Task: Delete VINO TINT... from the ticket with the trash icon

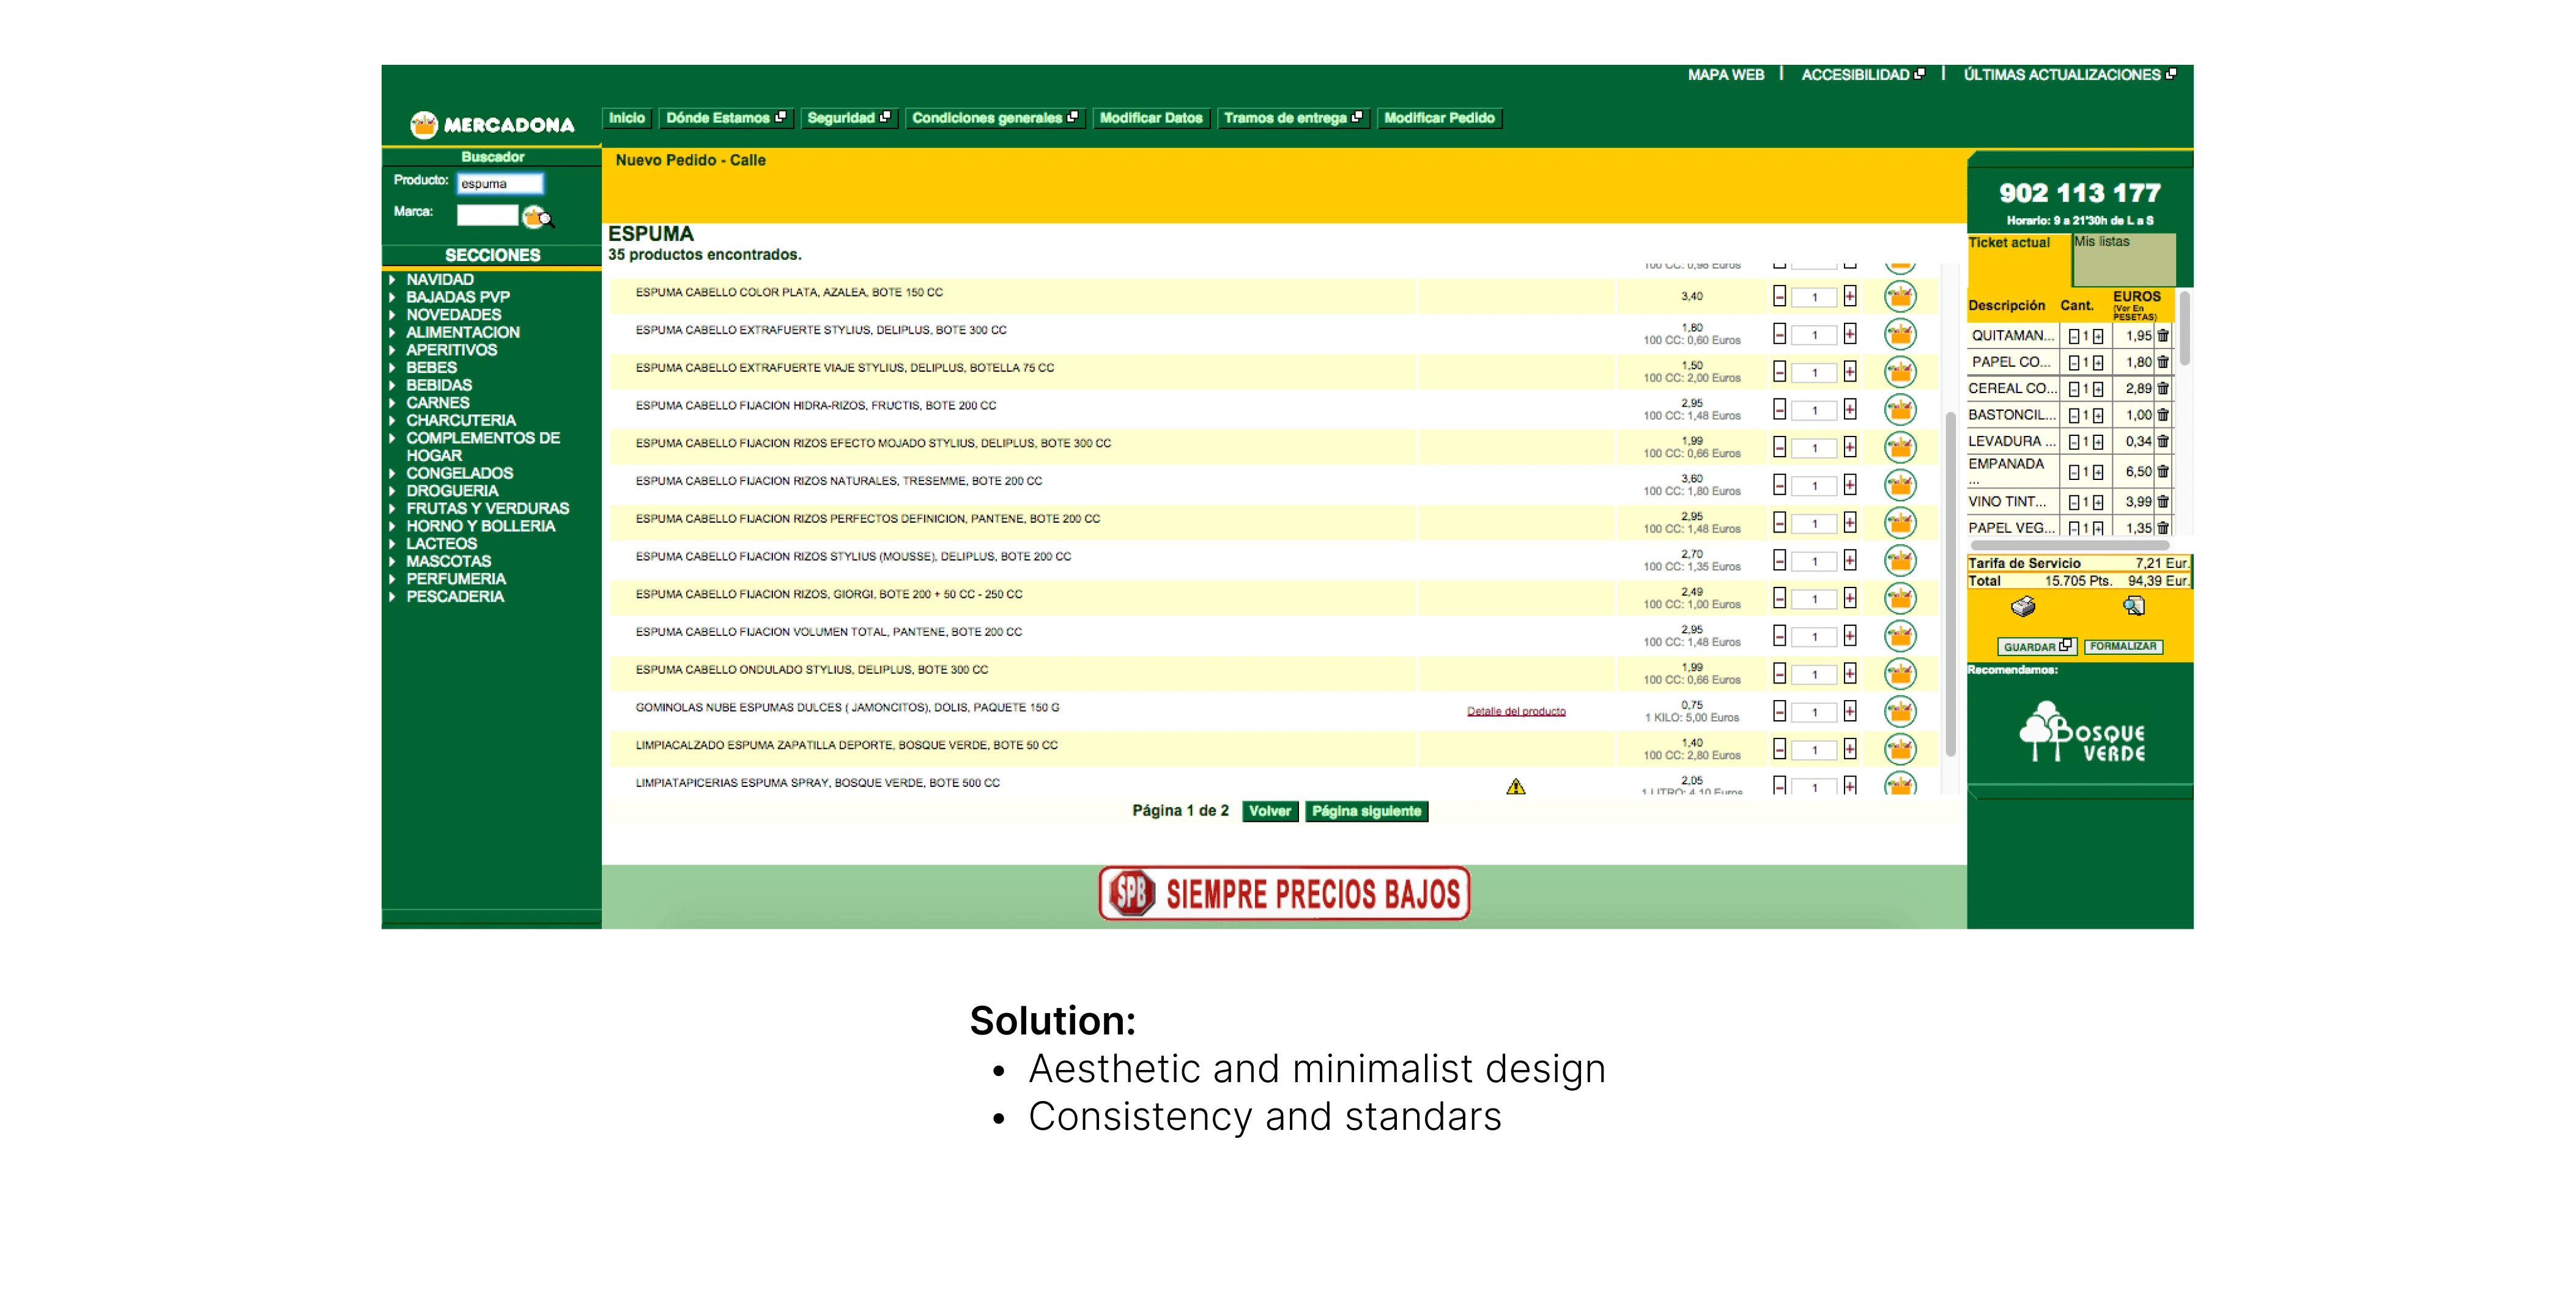Action: pos(2162,502)
